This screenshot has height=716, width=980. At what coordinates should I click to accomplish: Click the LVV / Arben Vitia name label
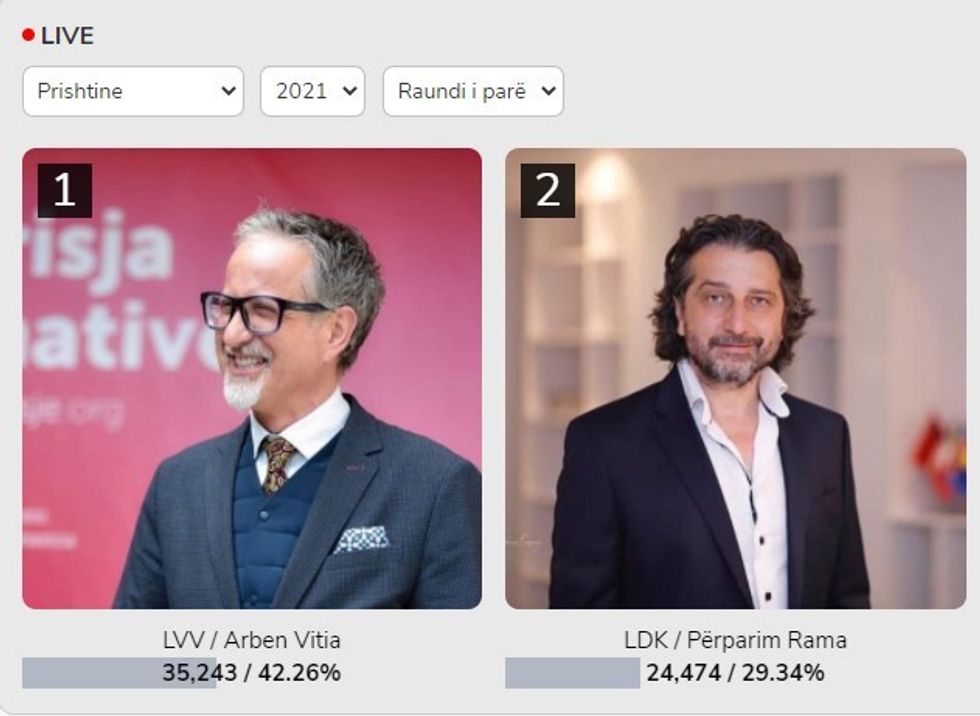[x=252, y=640]
